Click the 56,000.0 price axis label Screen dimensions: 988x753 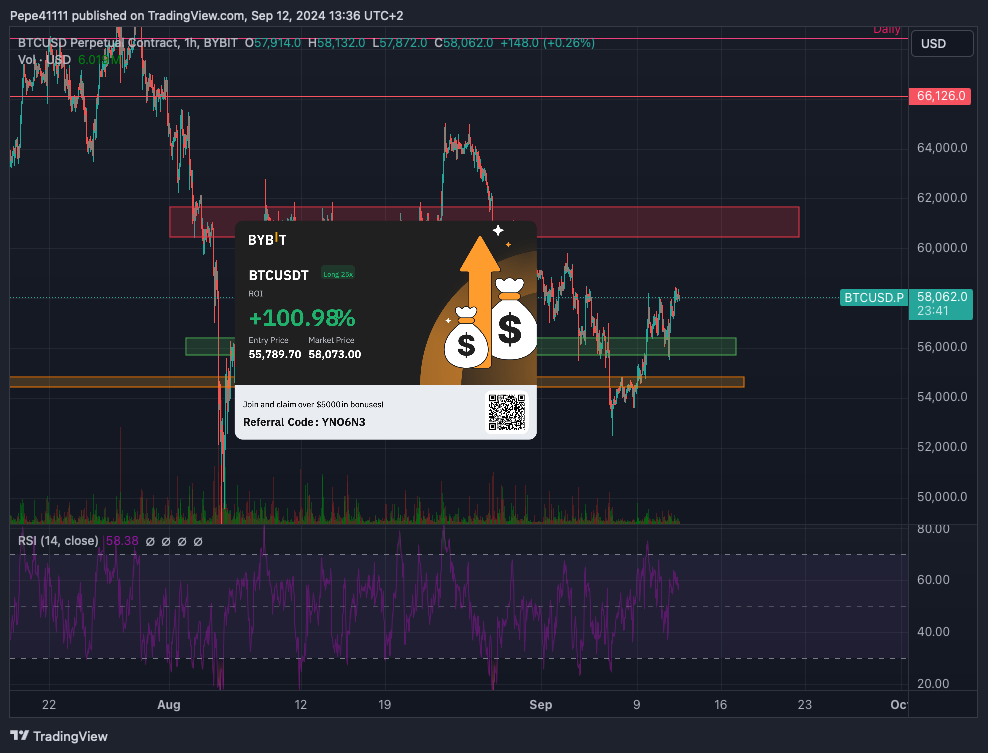942,347
